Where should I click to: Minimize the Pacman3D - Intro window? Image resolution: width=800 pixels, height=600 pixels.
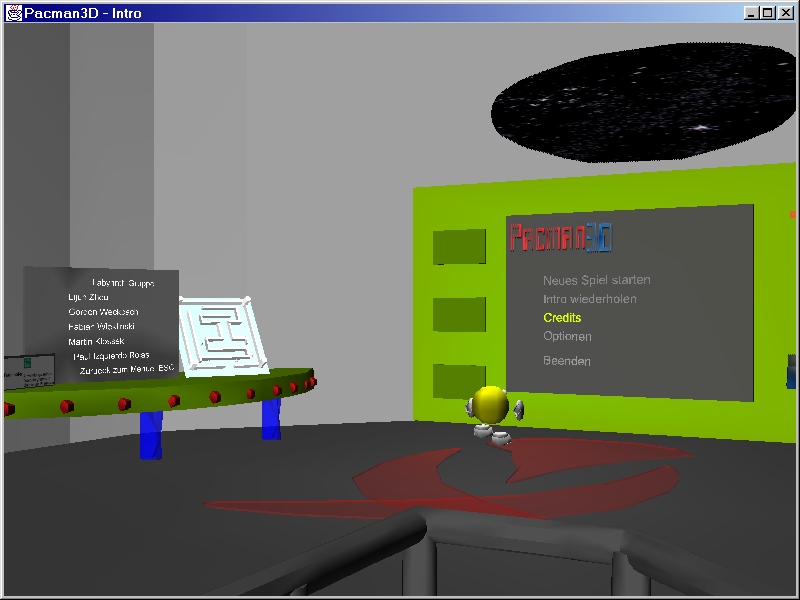point(751,13)
